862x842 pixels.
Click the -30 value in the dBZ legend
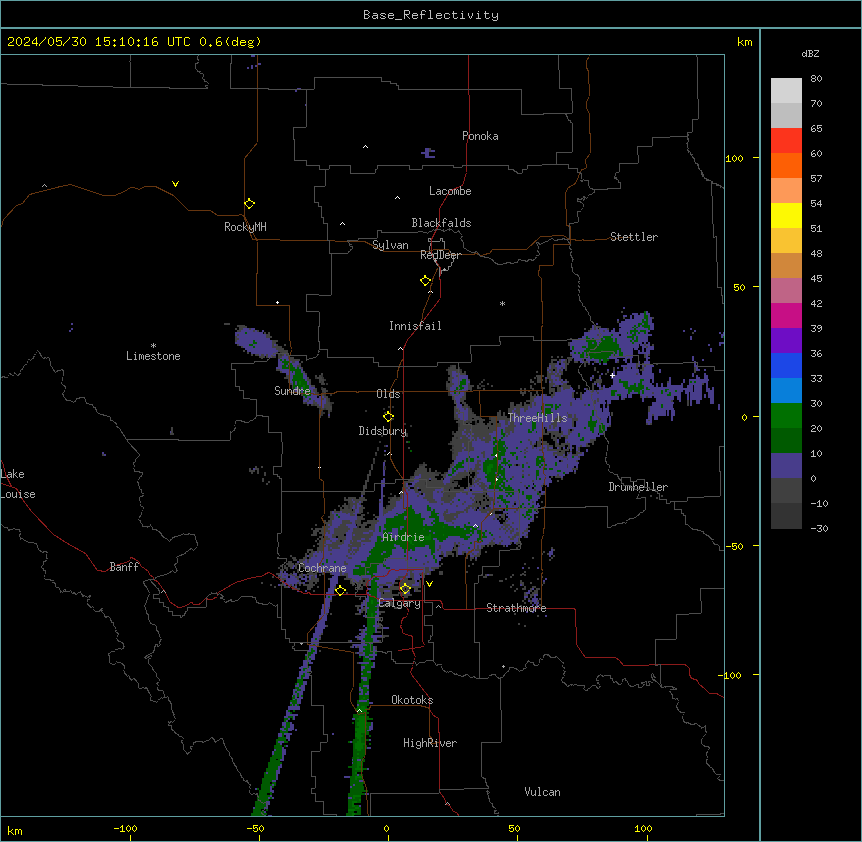point(819,528)
